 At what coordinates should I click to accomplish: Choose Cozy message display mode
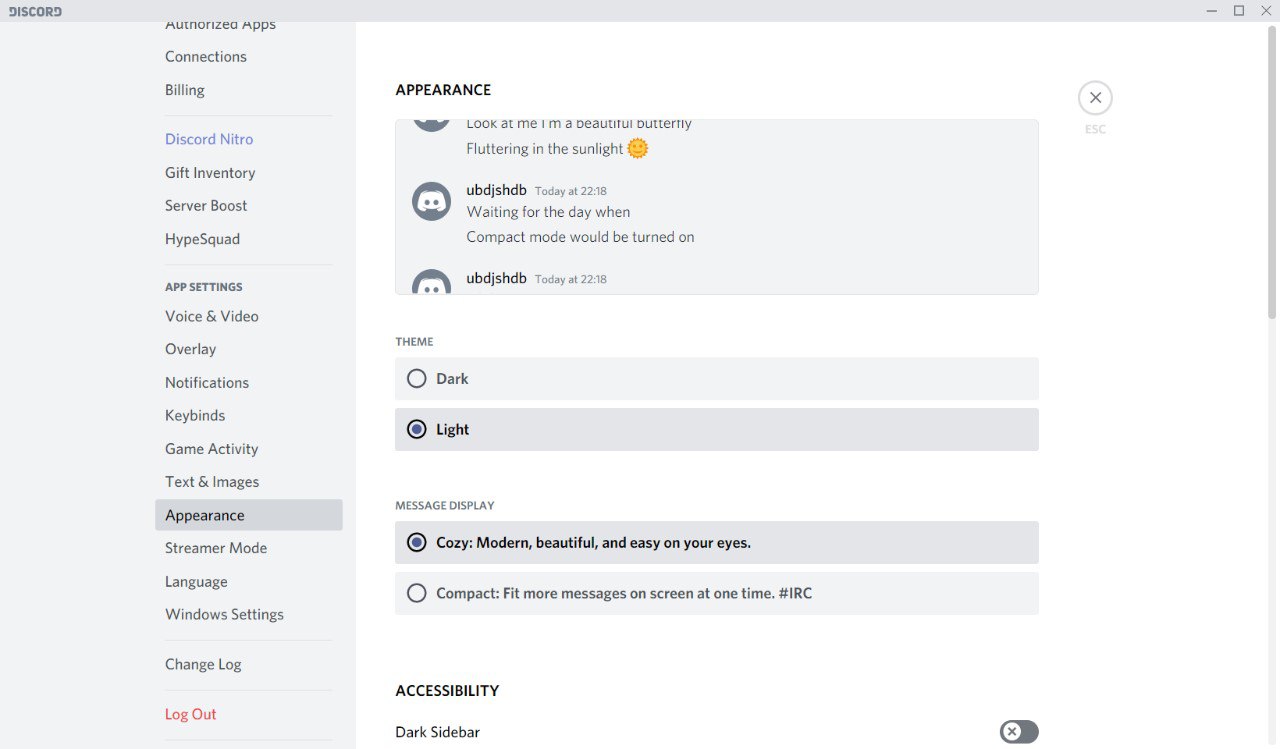pos(717,543)
